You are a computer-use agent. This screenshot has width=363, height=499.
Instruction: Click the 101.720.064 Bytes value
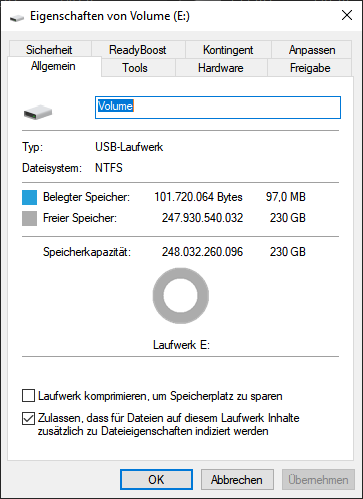click(198, 197)
